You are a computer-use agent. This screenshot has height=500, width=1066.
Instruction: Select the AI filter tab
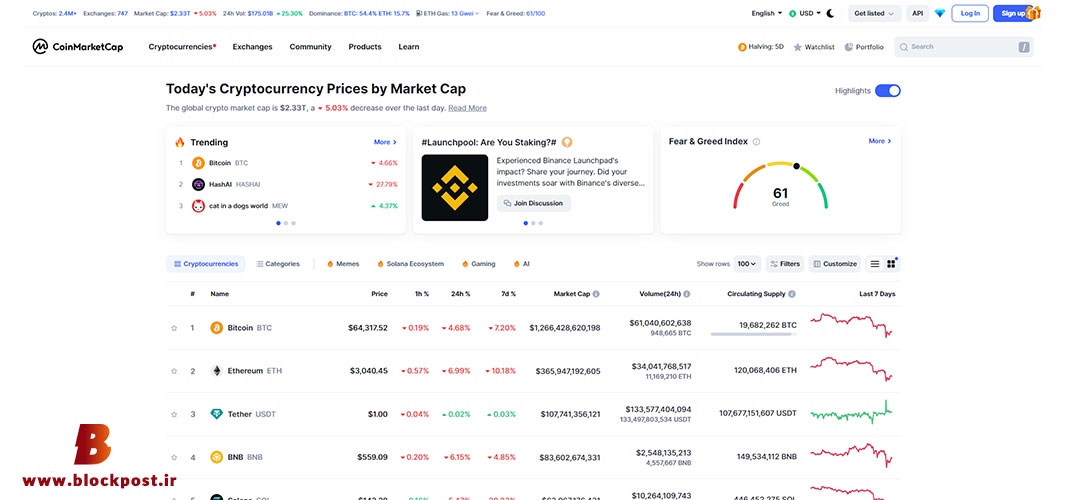[x=521, y=264]
